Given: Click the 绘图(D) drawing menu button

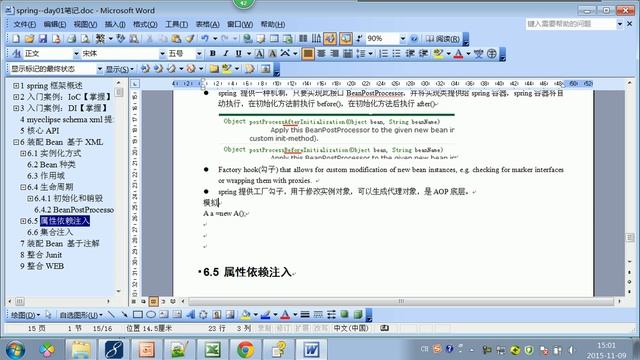Looking at the screenshot, I should (25, 315).
